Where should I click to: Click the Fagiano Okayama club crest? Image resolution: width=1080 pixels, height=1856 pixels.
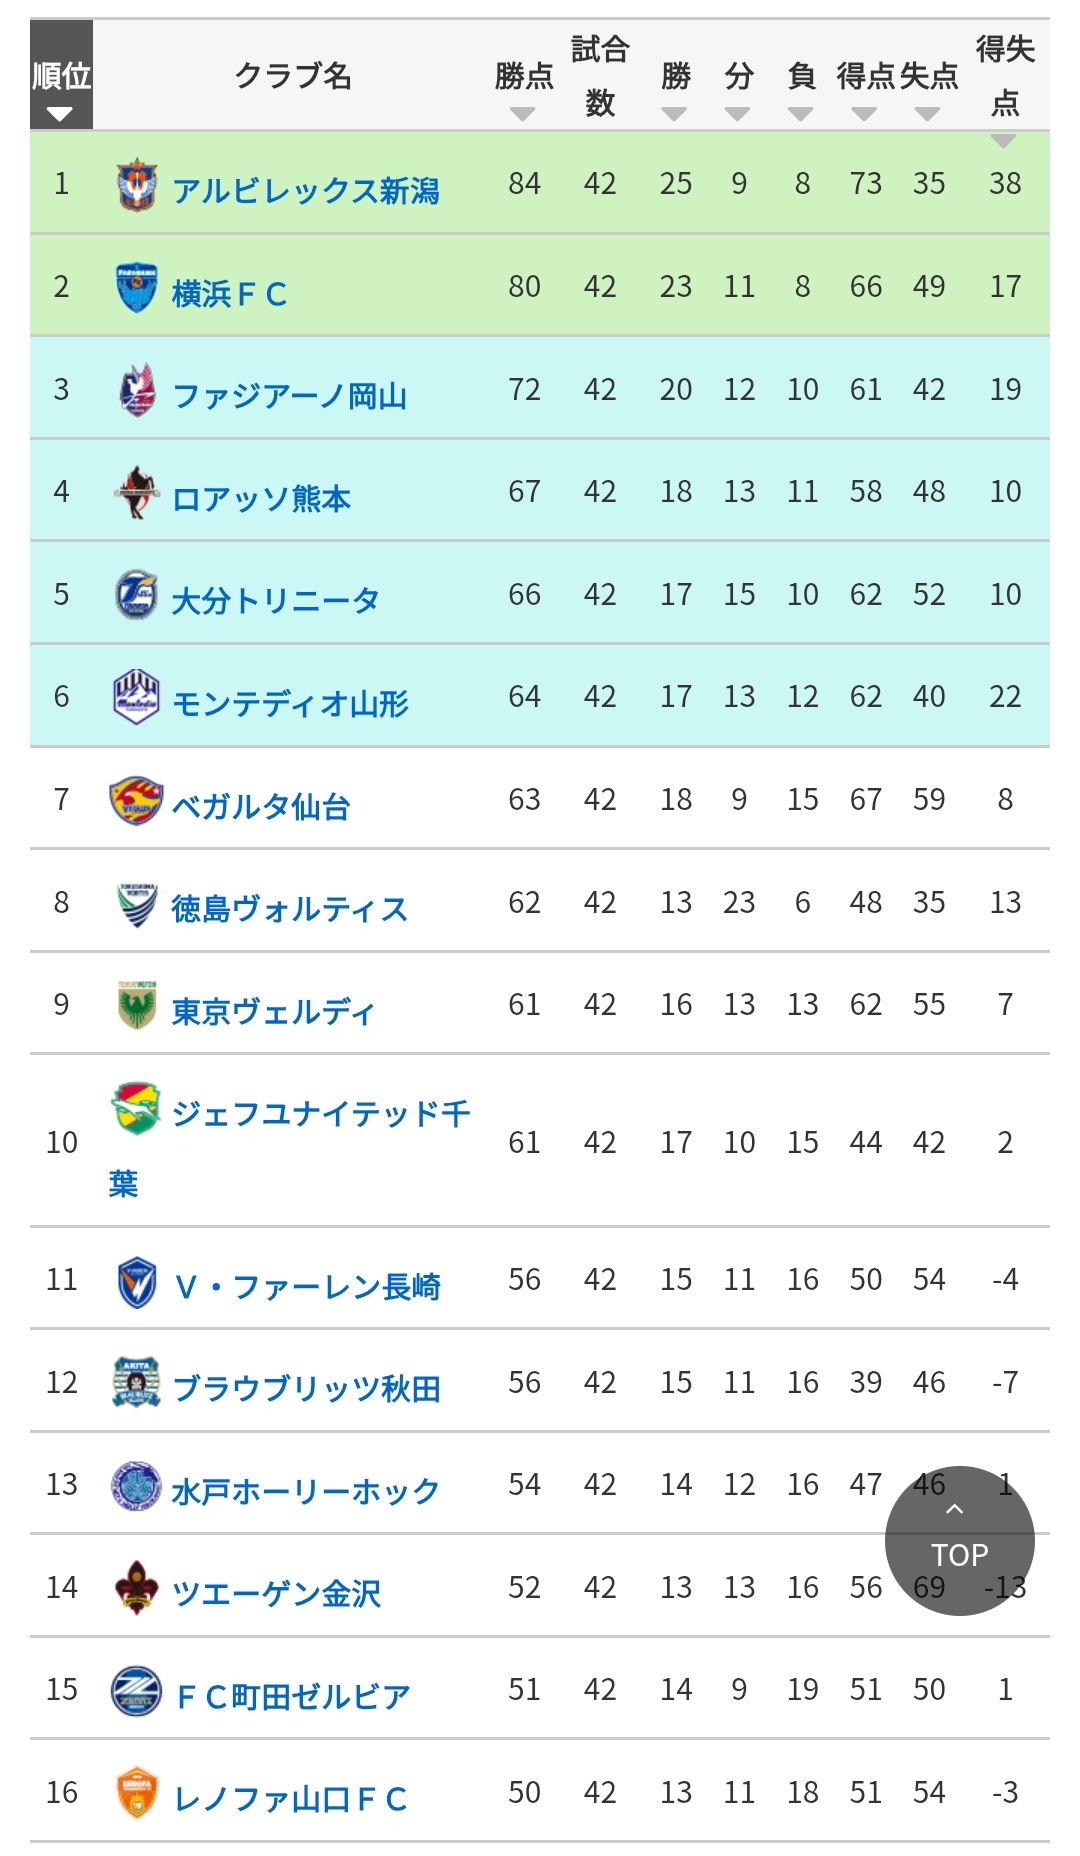137,391
